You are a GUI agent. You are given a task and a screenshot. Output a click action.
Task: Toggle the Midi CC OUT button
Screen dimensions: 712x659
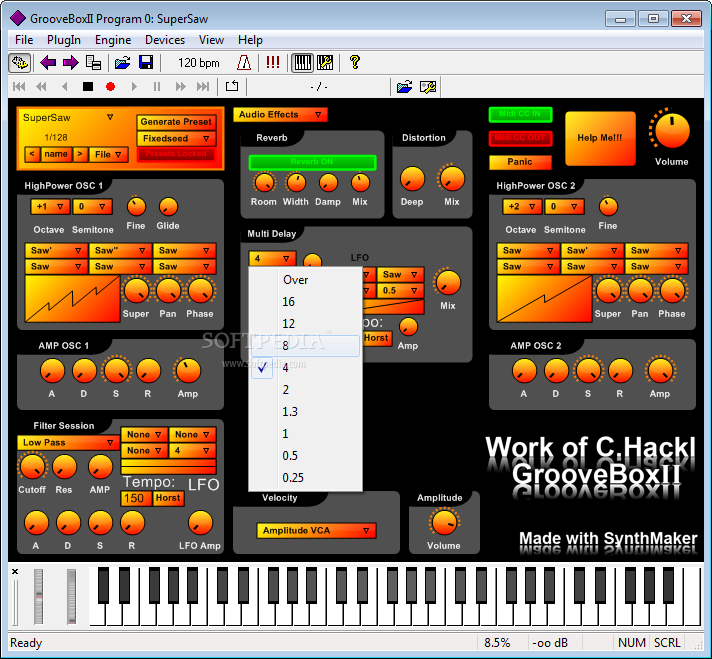tap(520, 138)
